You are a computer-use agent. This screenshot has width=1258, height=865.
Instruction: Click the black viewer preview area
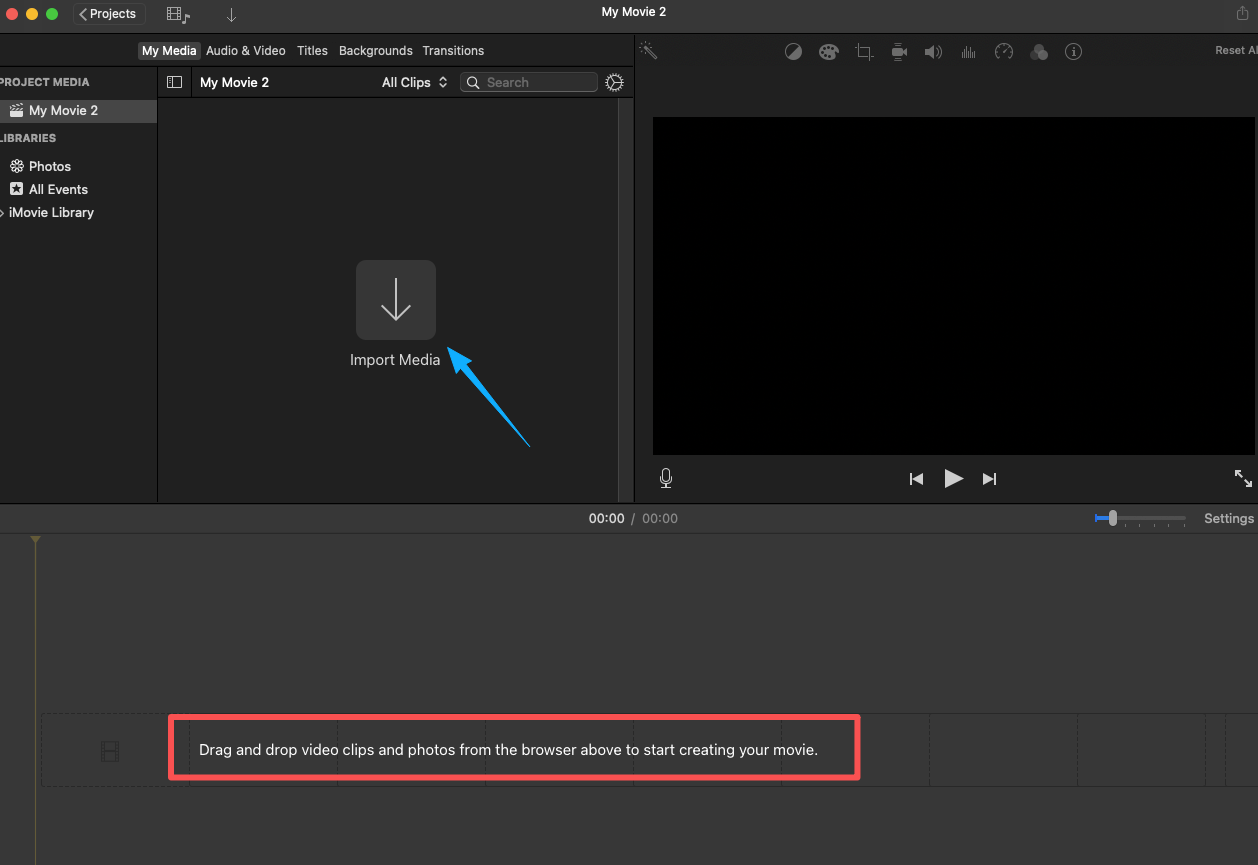953,286
